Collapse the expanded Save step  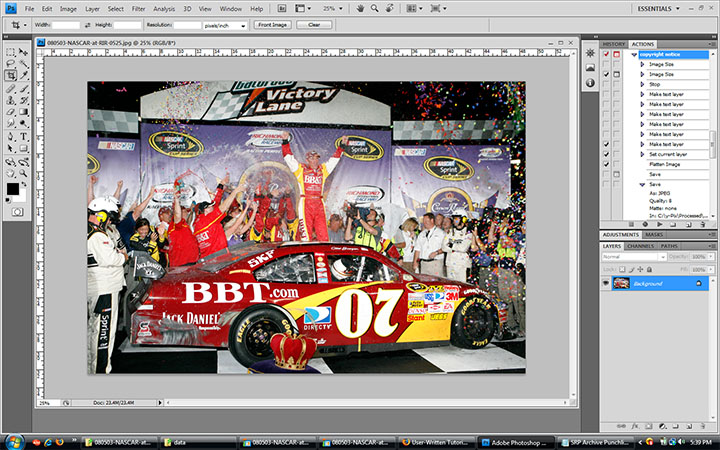click(642, 185)
